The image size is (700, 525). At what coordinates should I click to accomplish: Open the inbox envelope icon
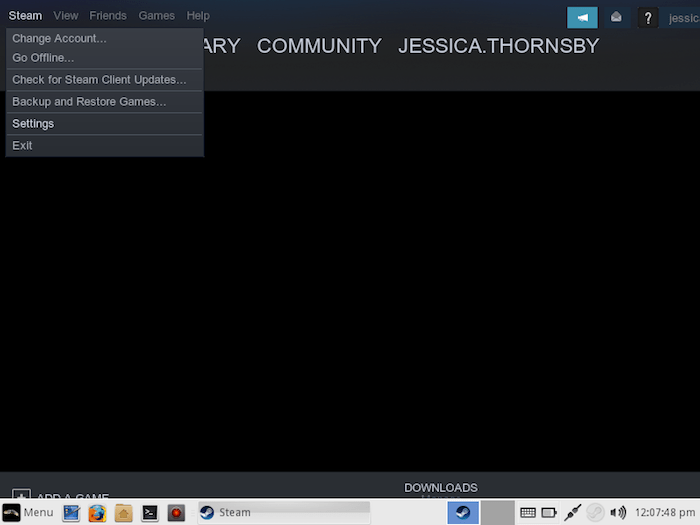[x=616, y=17]
